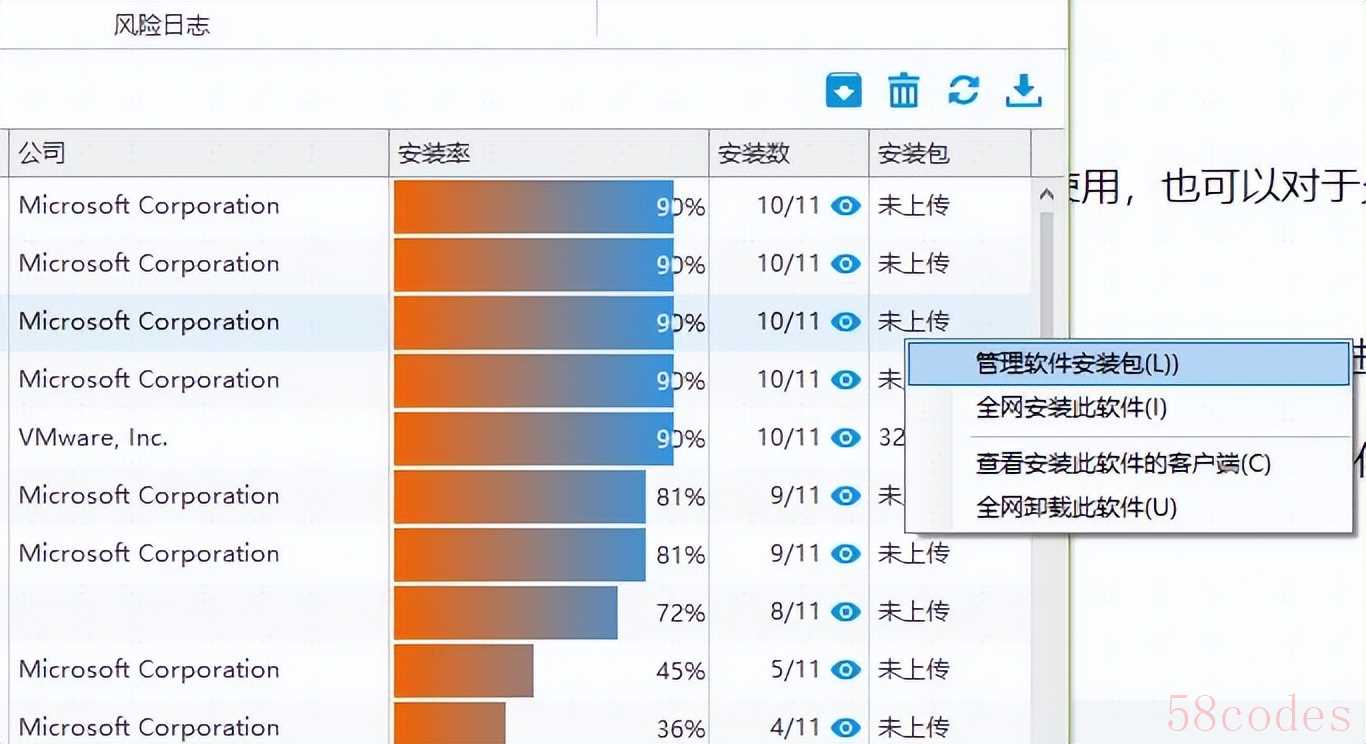Click the 5/11 install count cell
1366x744 pixels.
795,670
